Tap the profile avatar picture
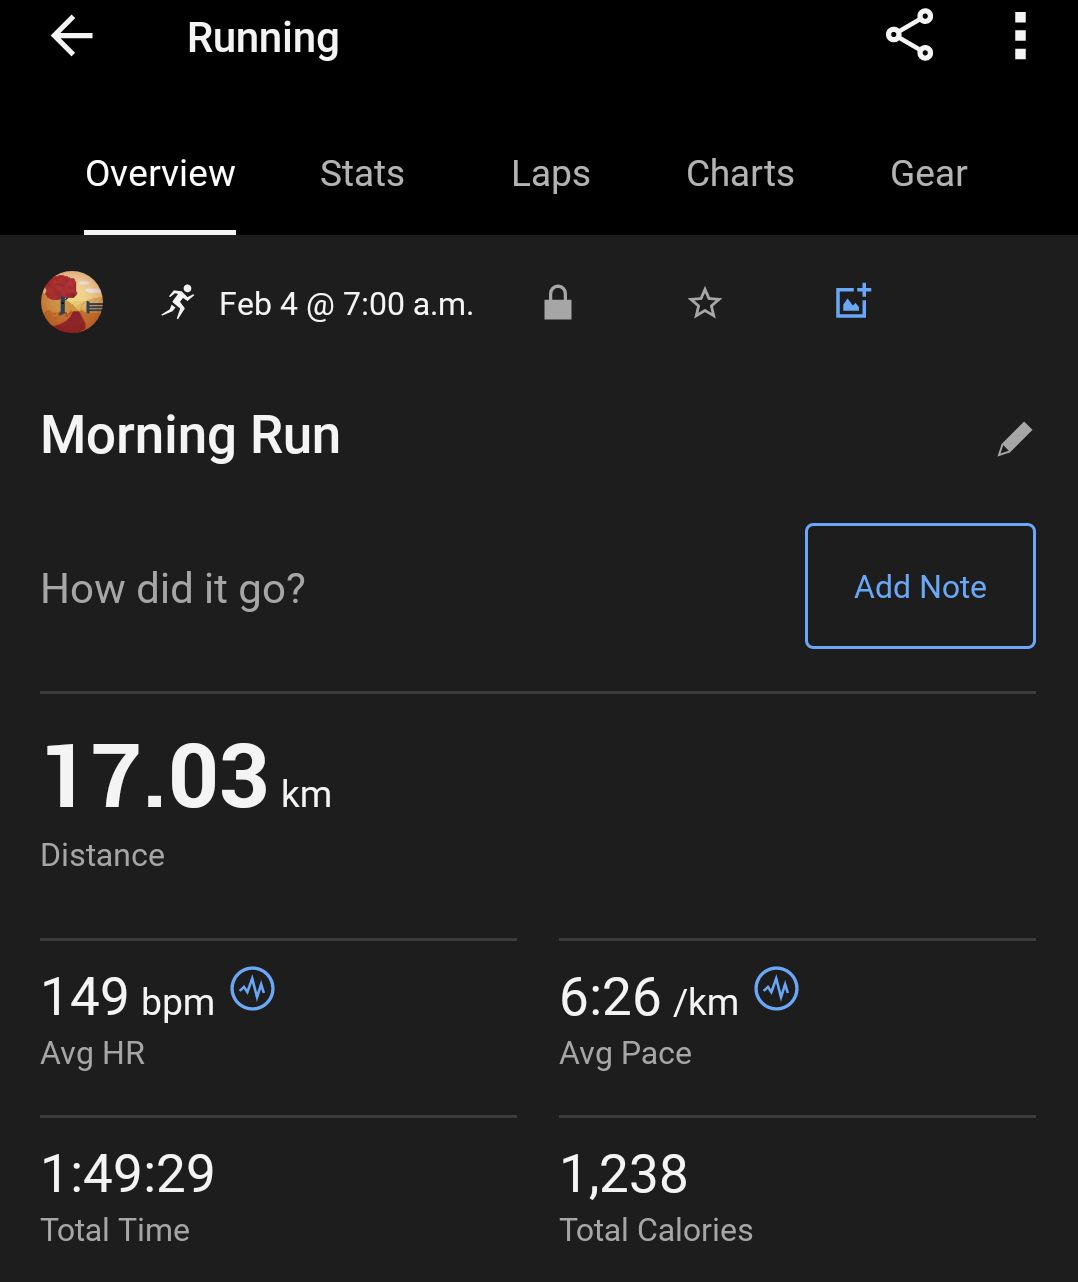 72,302
